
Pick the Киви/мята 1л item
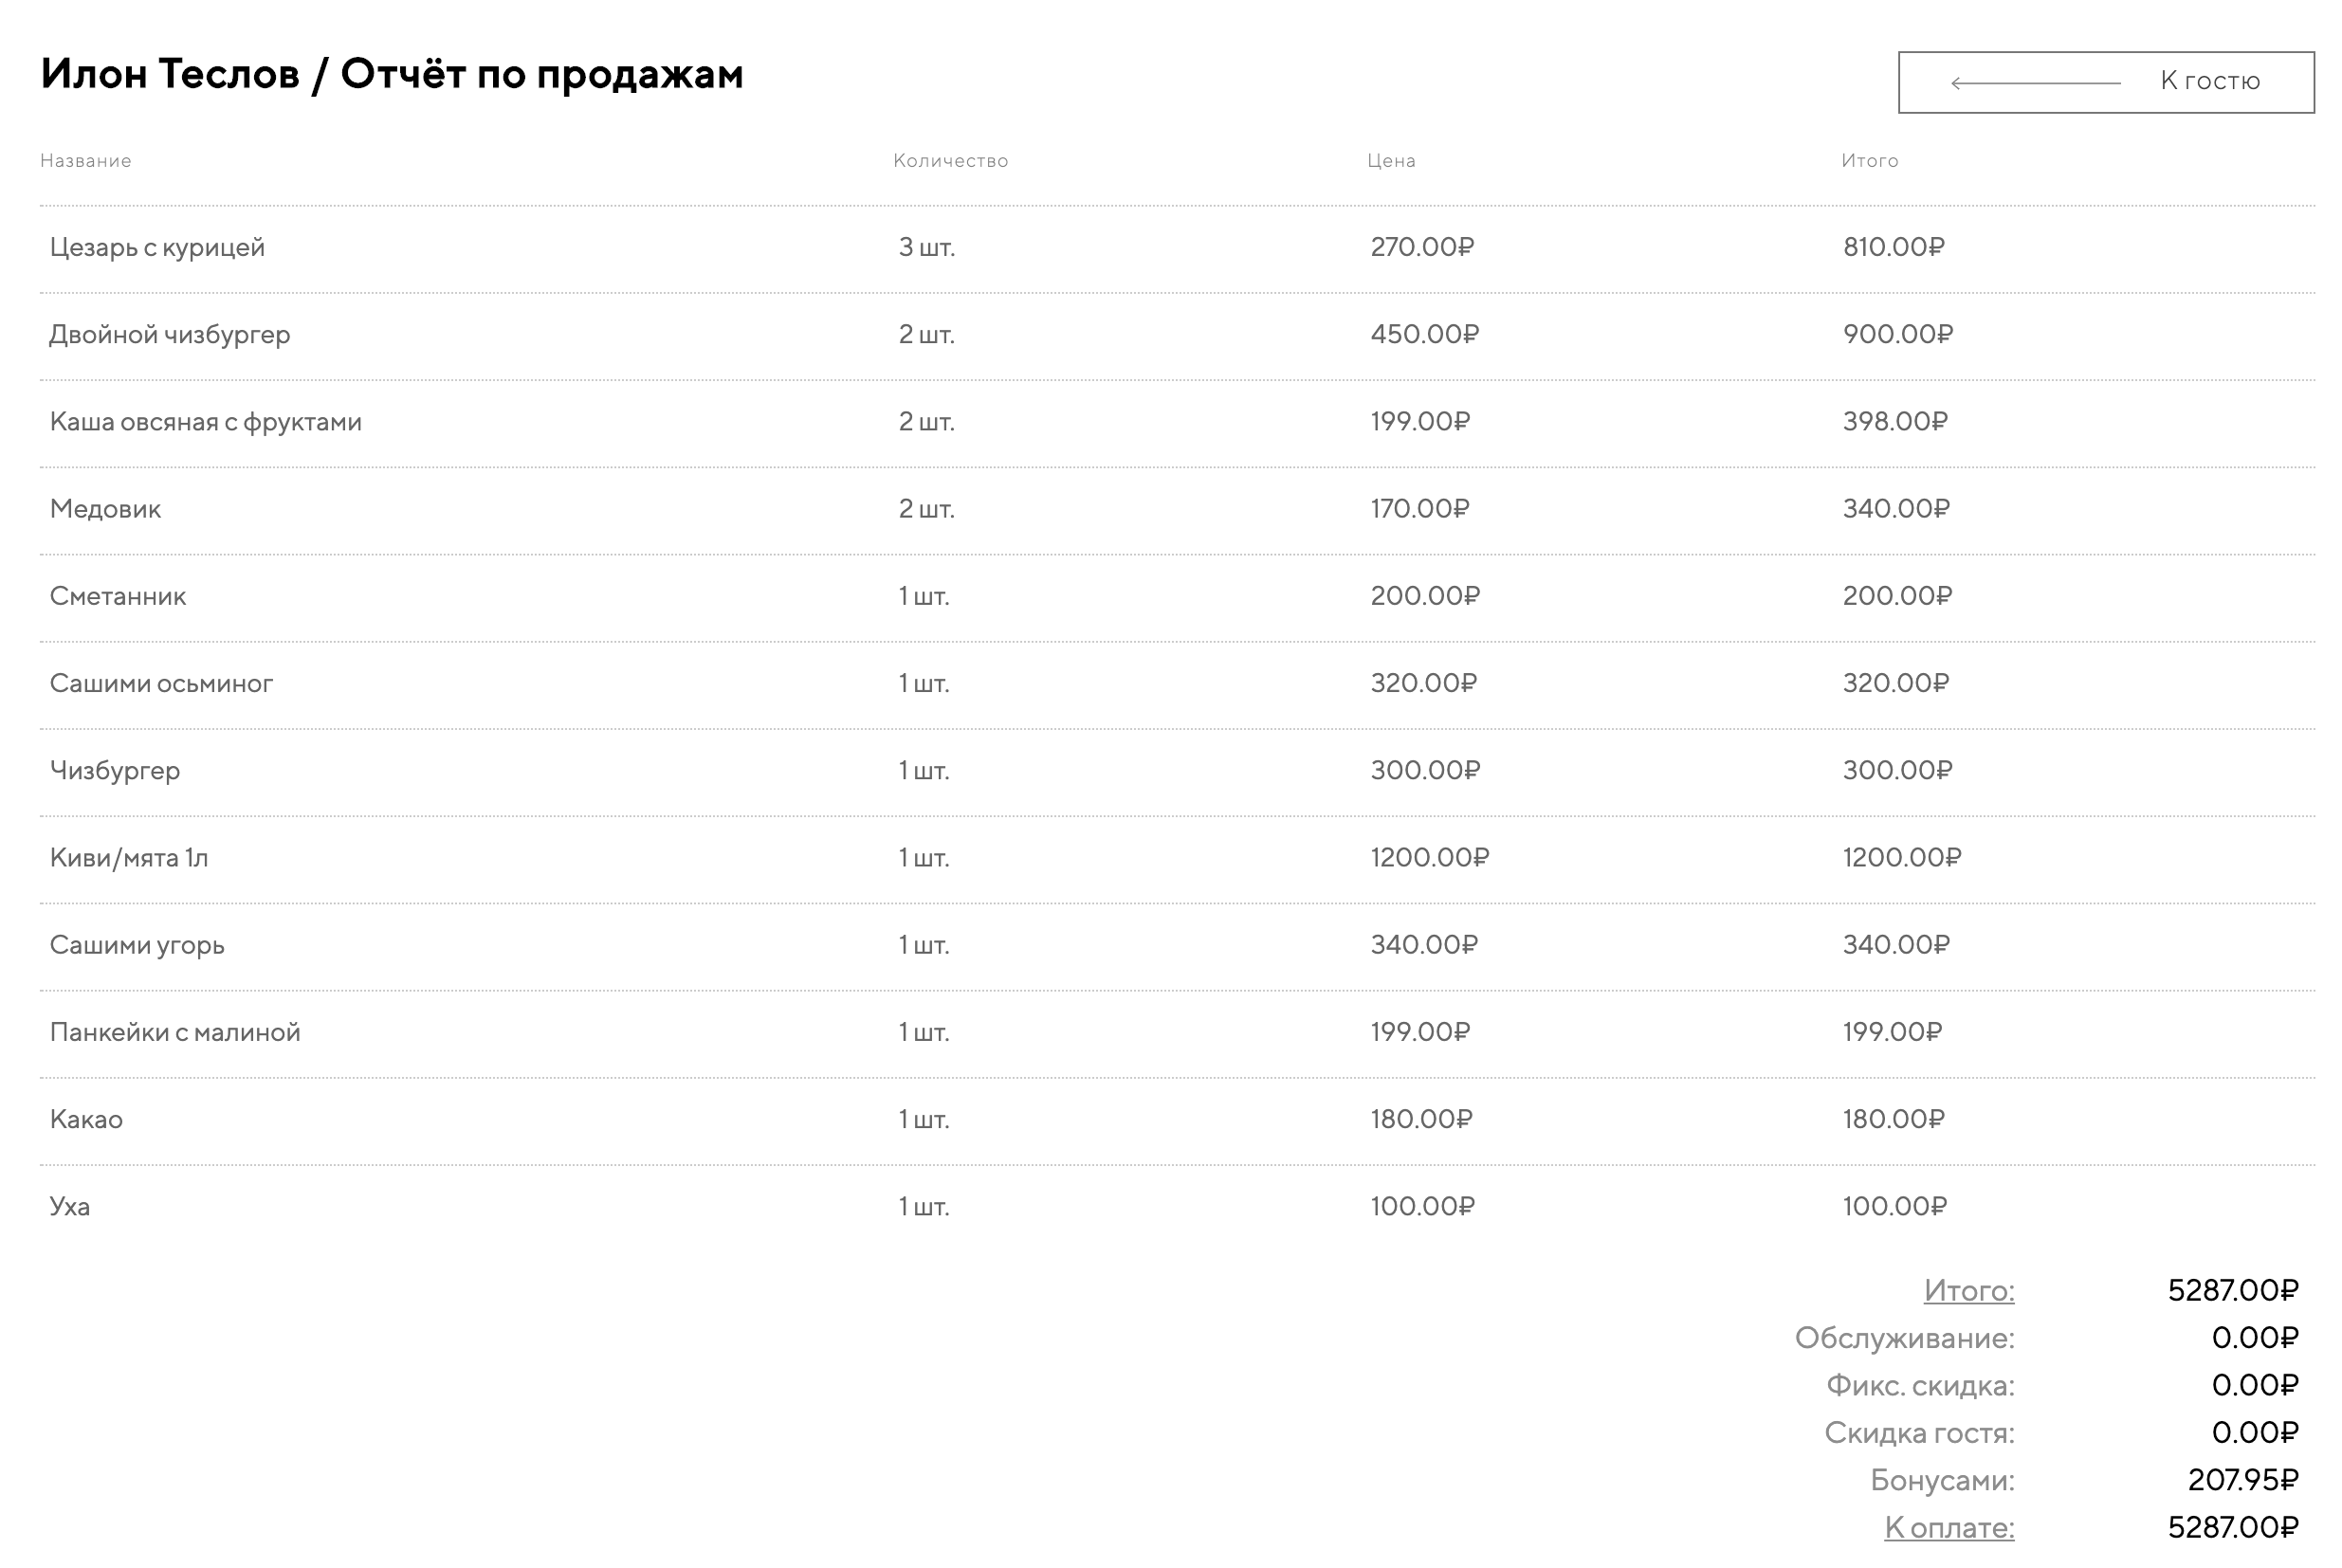129,858
